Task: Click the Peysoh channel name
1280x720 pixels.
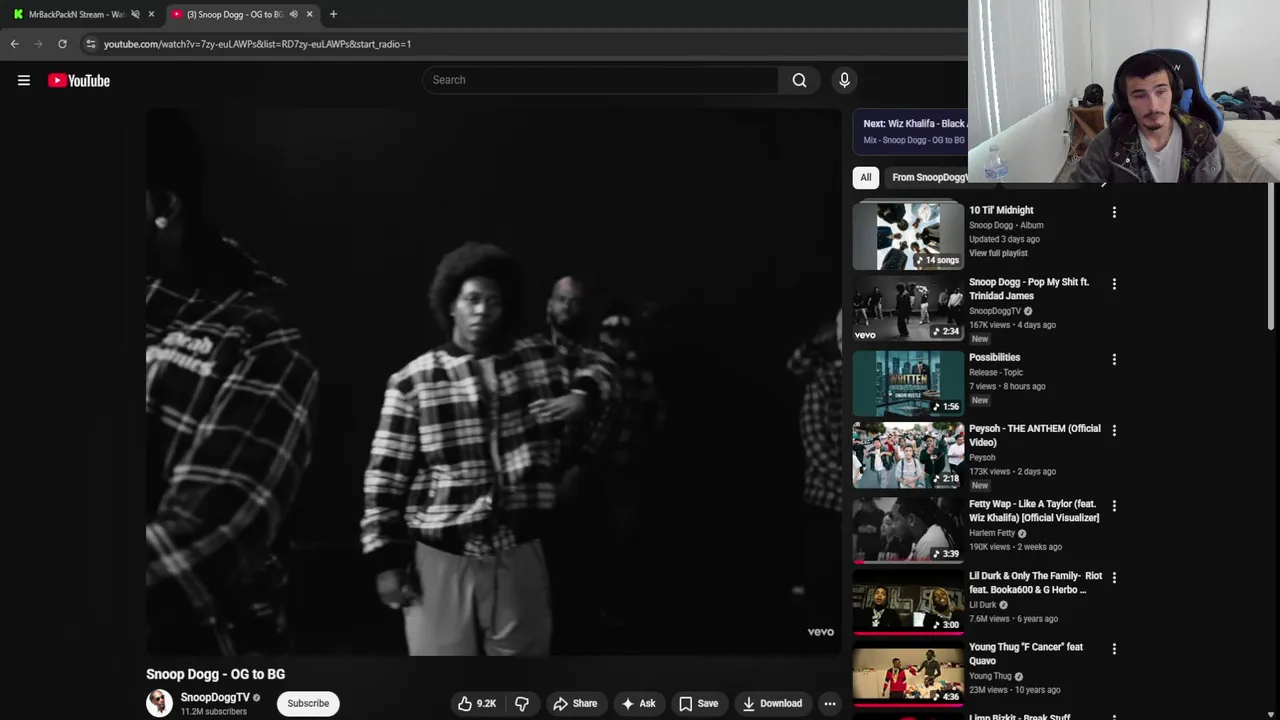Action: tap(982, 457)
